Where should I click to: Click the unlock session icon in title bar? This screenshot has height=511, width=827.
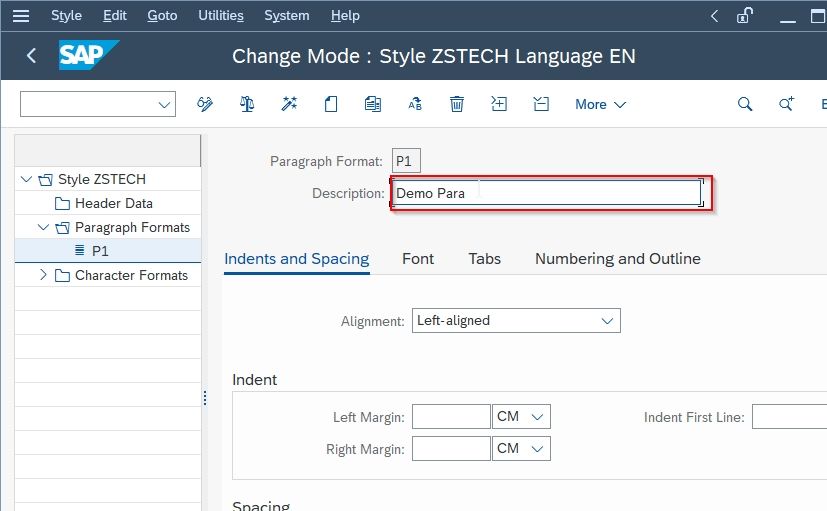(x=745, y=16)
